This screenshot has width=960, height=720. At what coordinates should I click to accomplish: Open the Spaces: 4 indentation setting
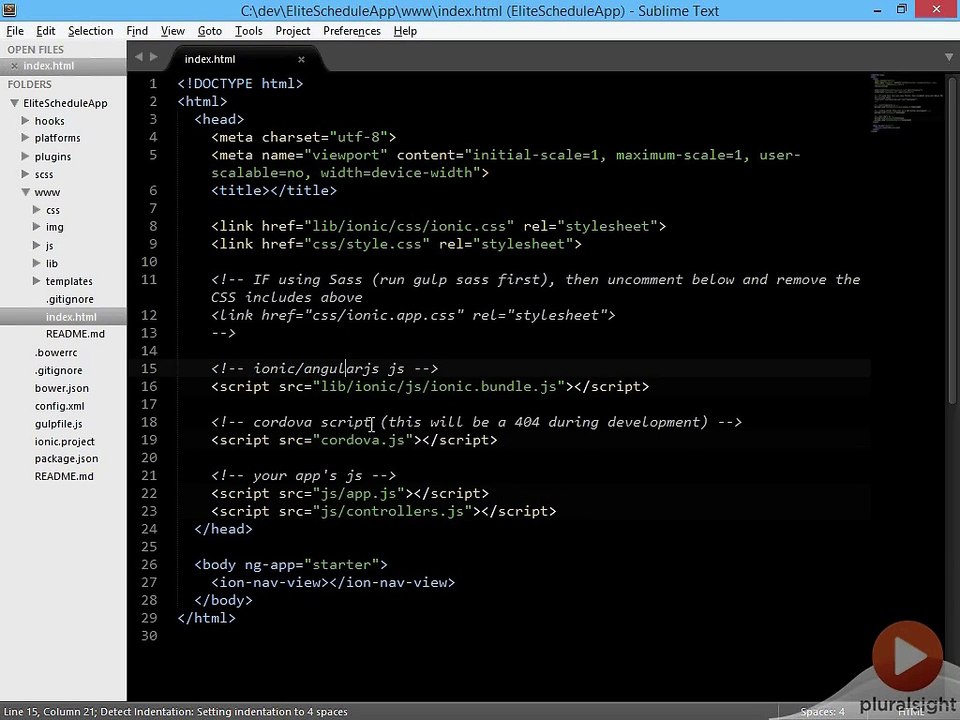pos(822,711)
